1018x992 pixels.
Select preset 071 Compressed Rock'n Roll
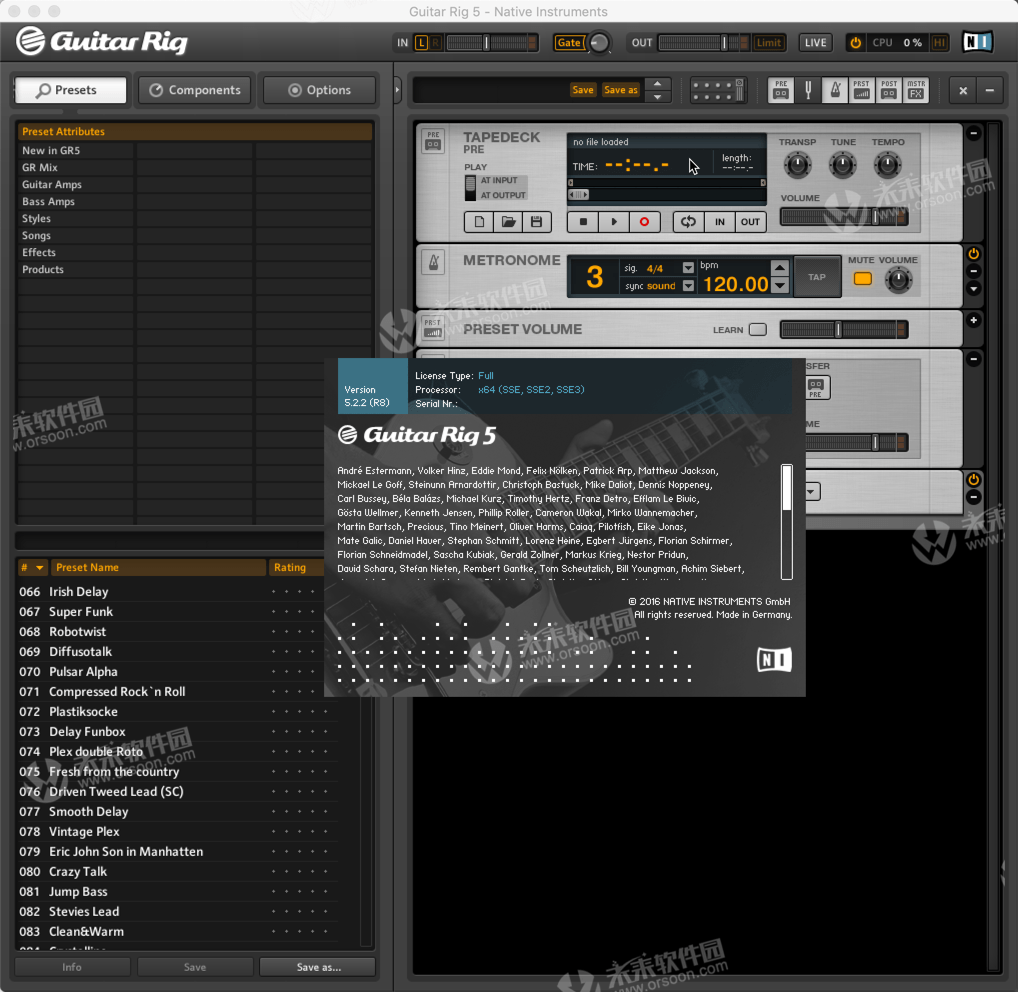tap(175, 692)
